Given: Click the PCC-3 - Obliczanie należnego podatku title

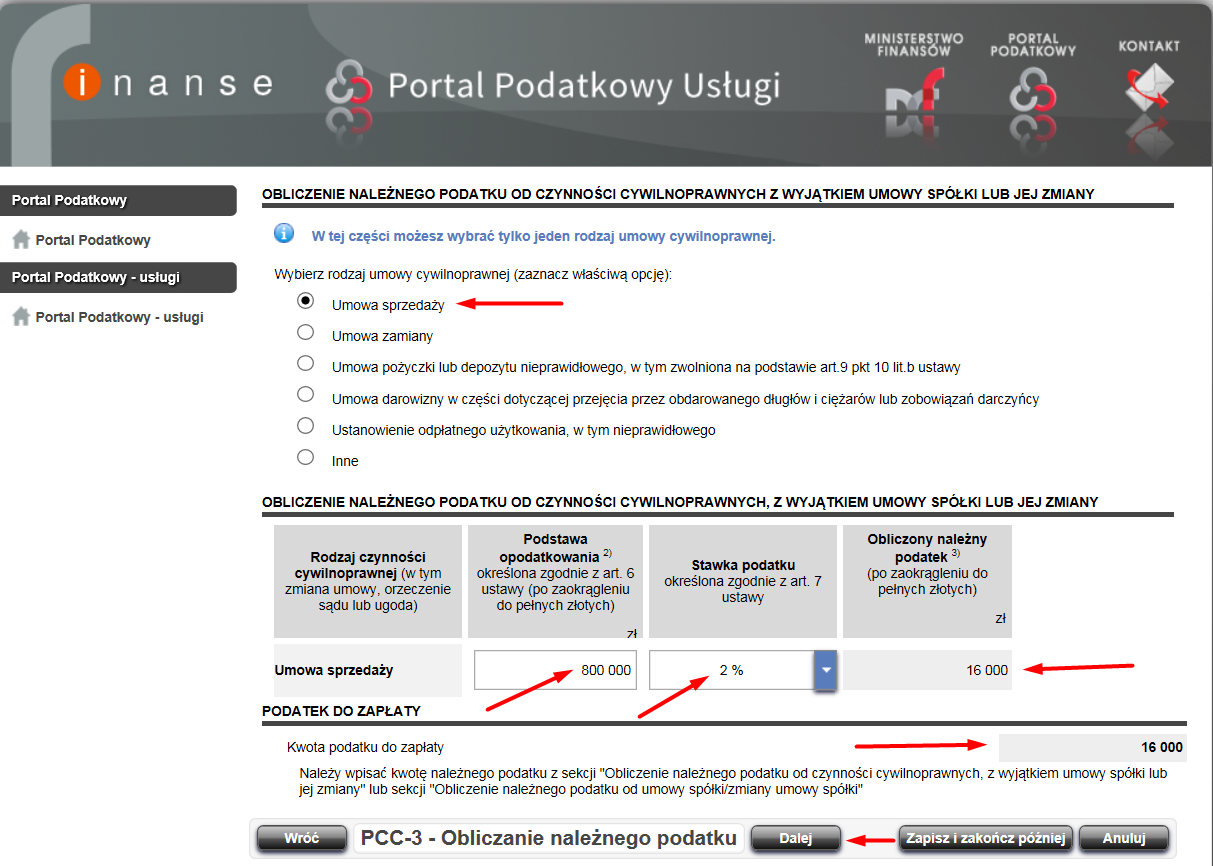Looking at the screenshot, I should click(549, 838).
